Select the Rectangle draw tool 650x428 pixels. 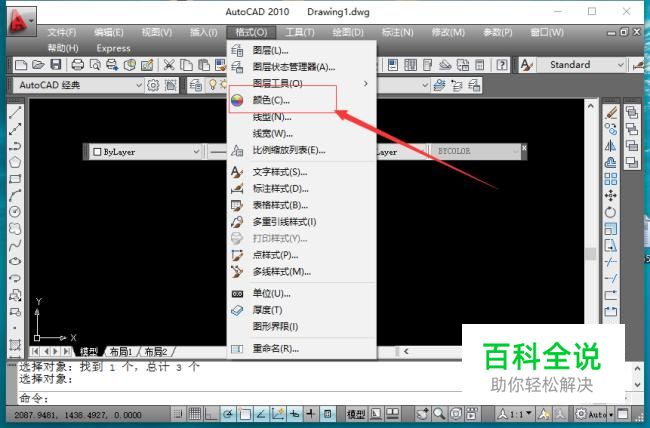[x=15, y=179]
